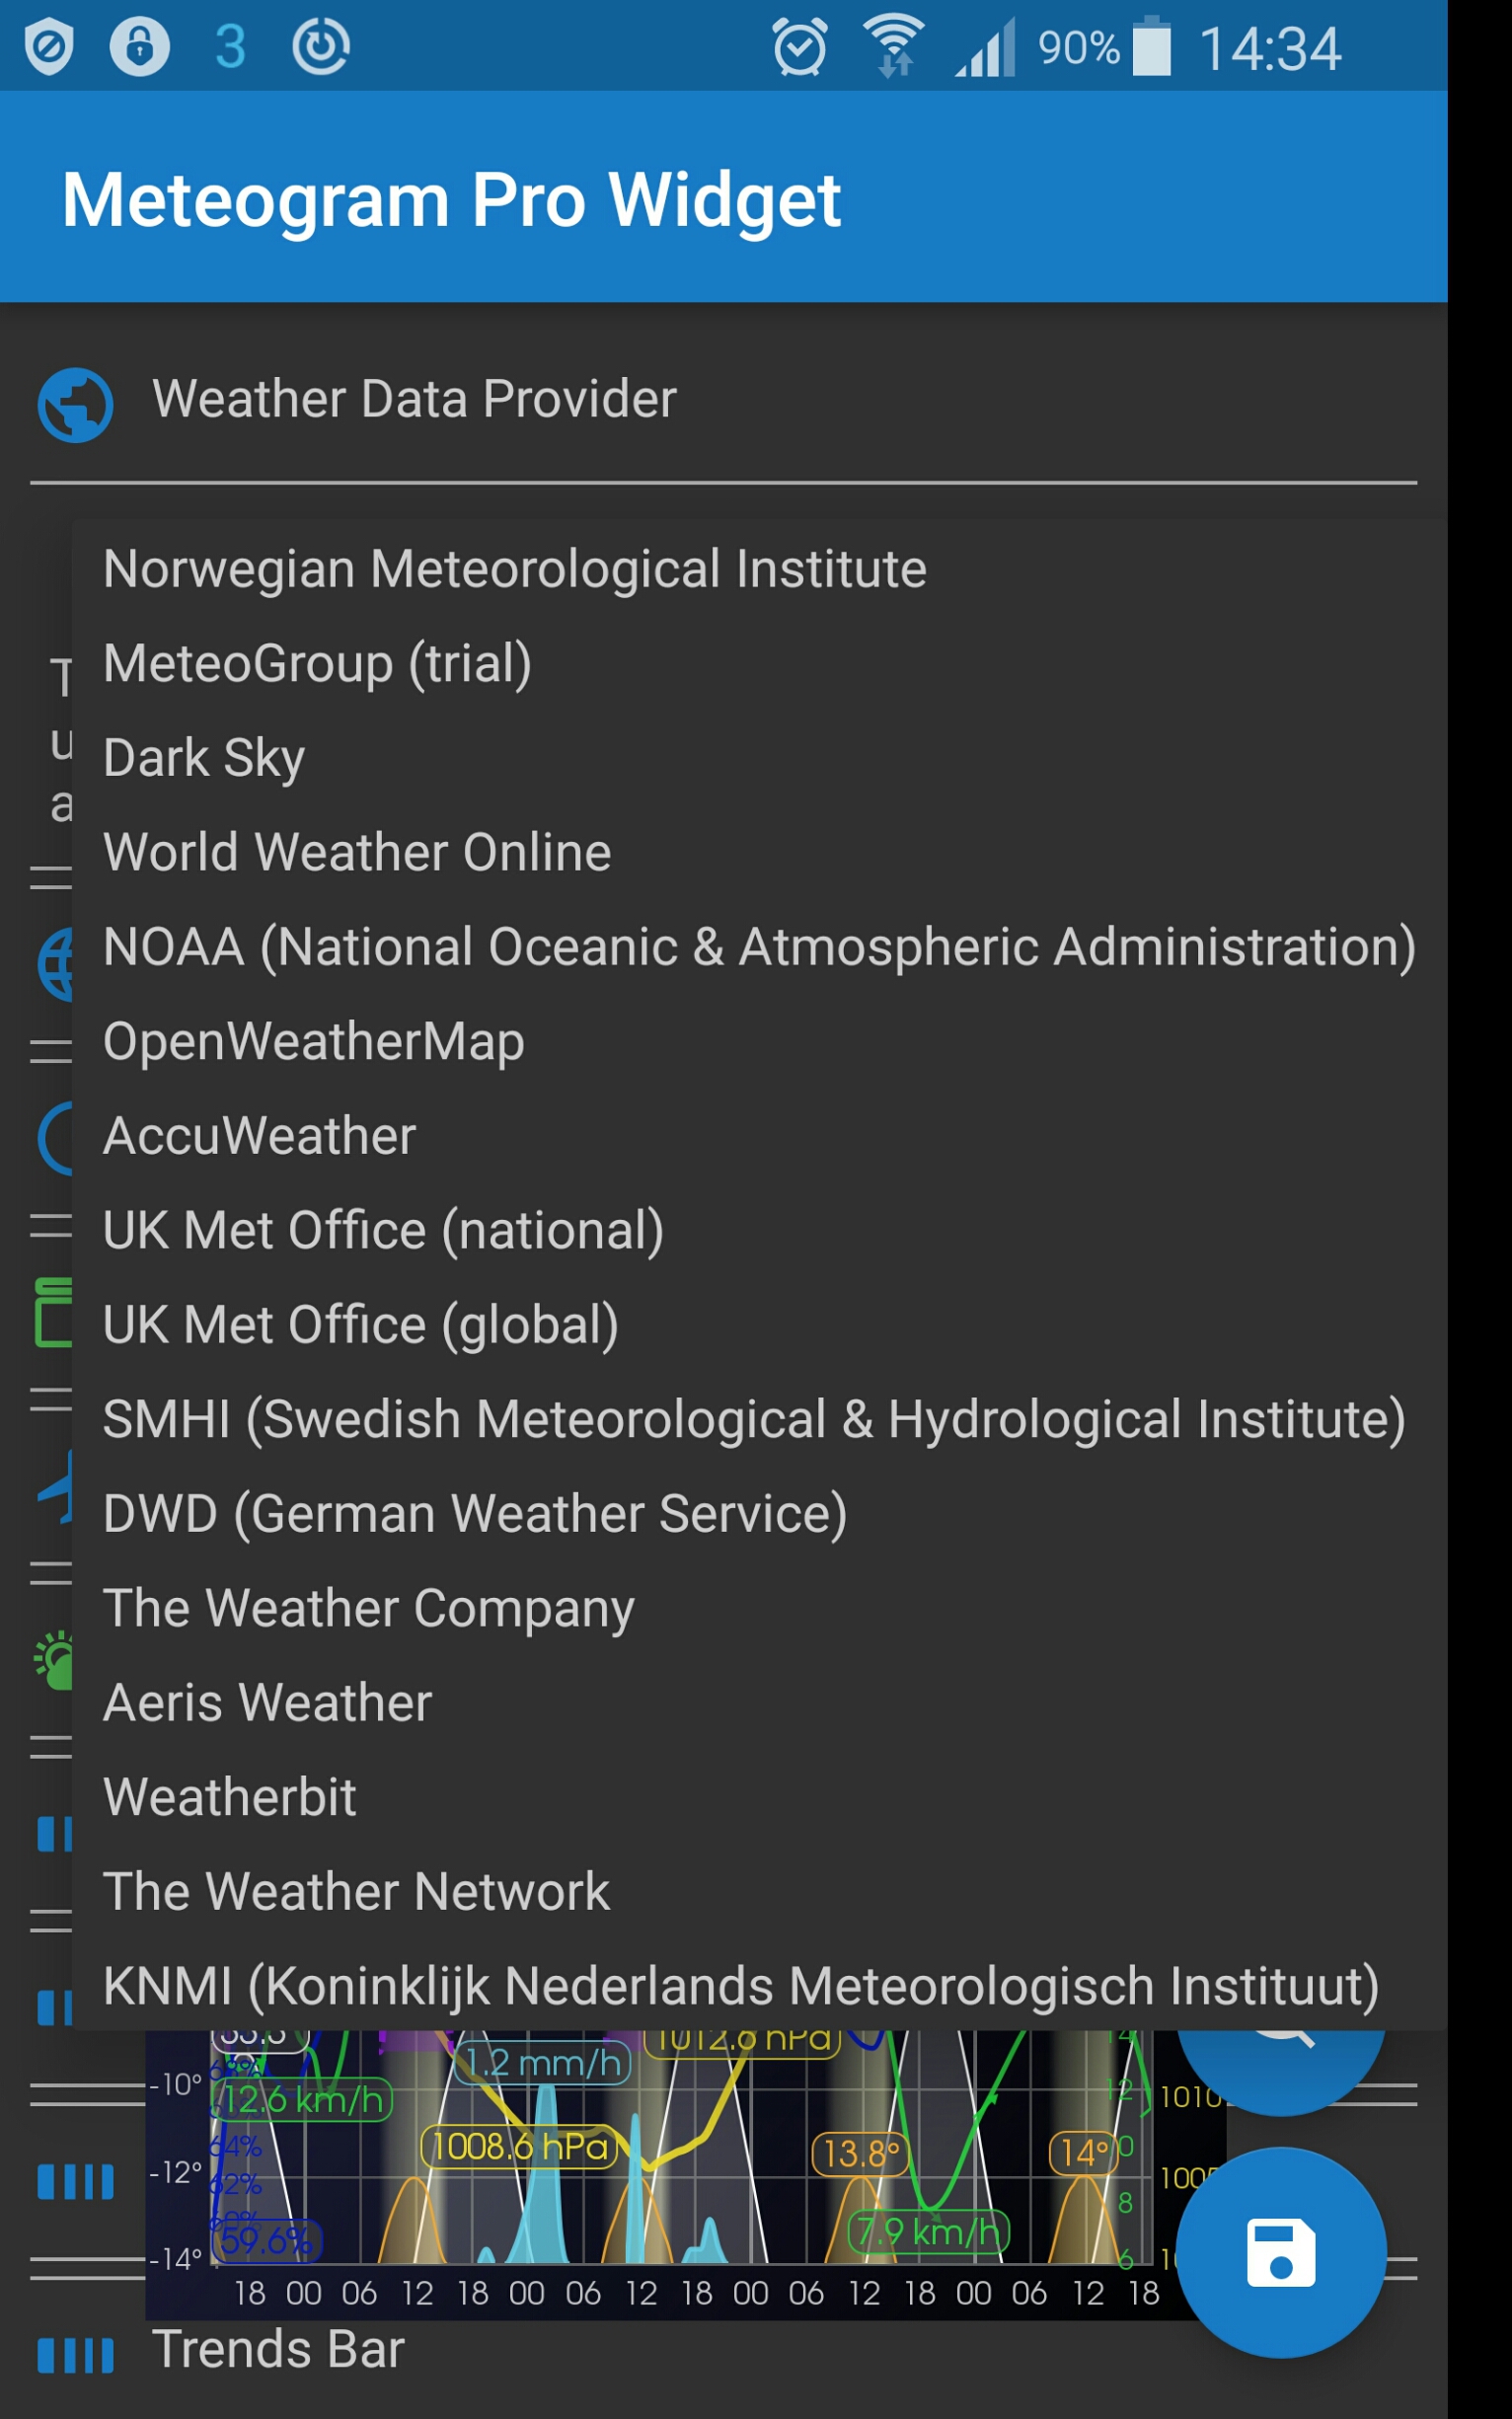This screenshot has height=2419, width=1512.
Task: Tap the globe icon beside Weather Data Provider
Action: [x=75, y=405]
